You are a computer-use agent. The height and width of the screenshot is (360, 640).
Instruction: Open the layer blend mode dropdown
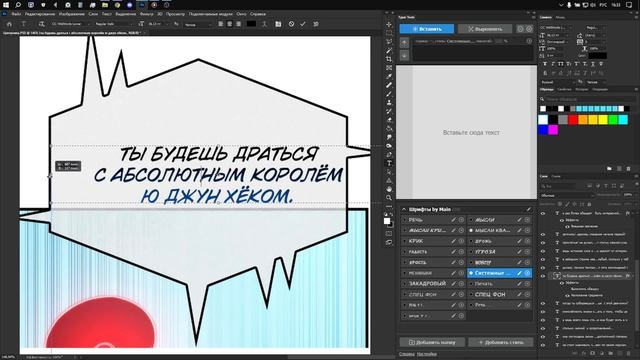coord(566,195)
